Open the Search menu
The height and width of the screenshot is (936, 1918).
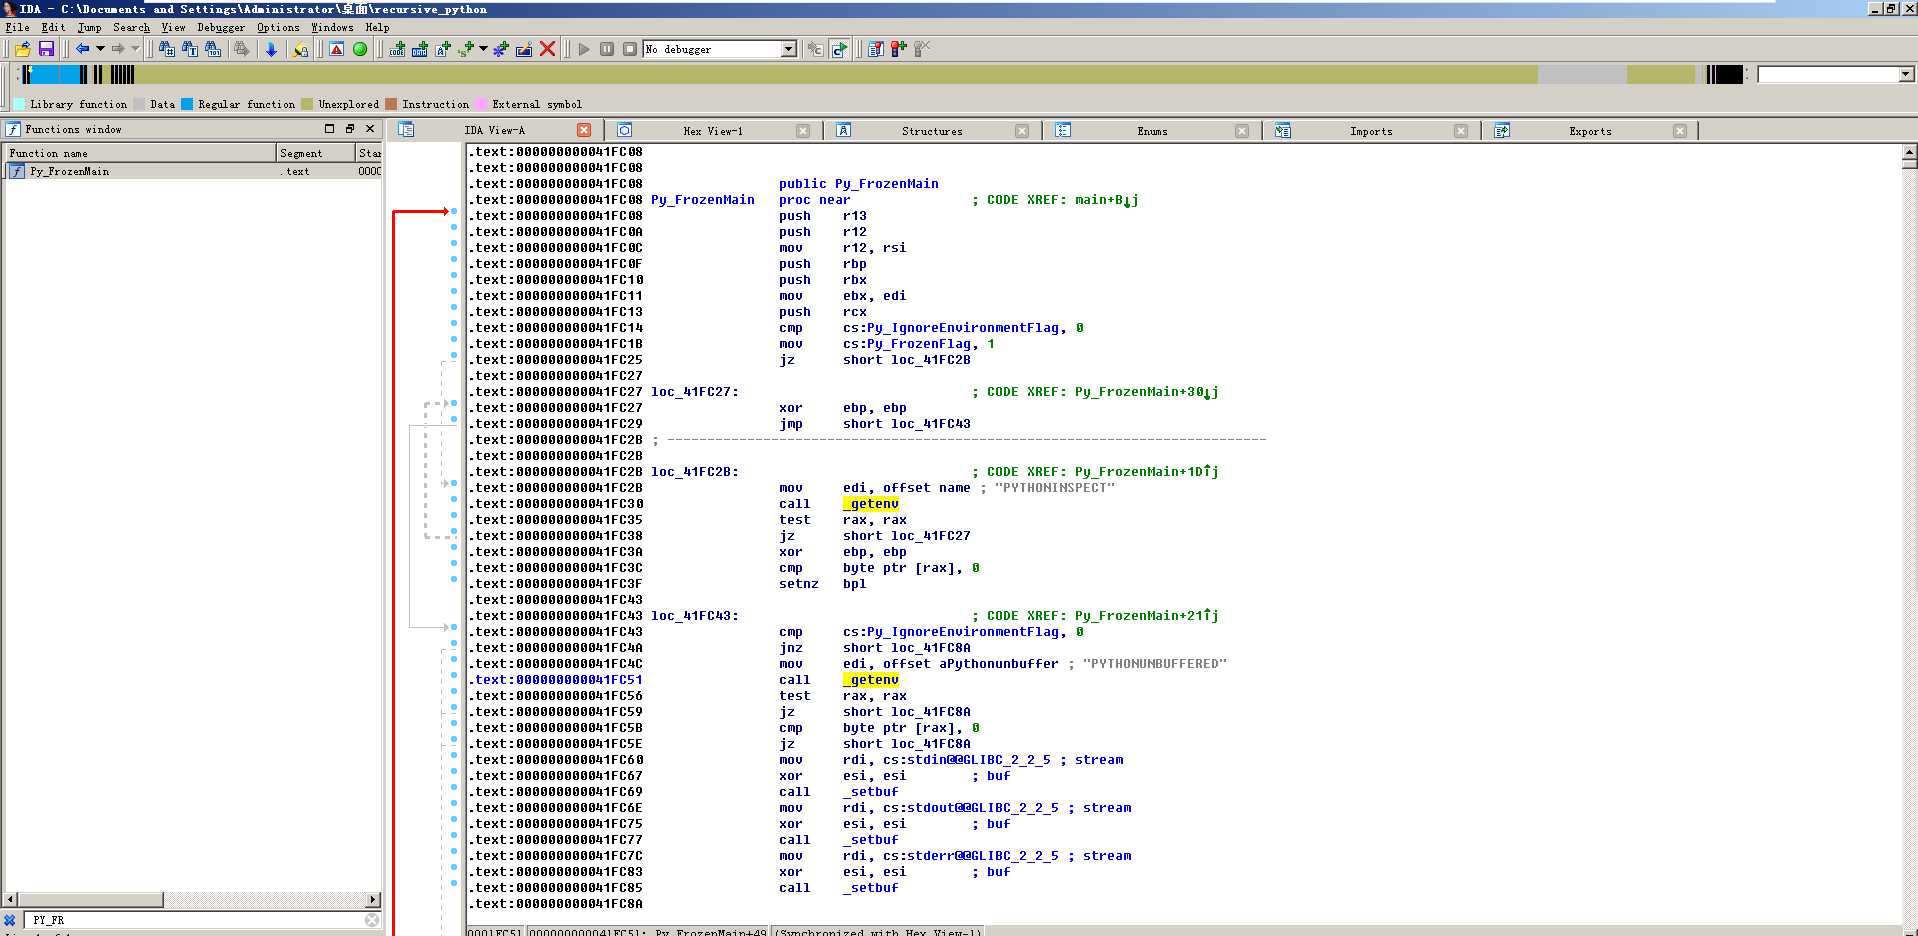point(131,27)
